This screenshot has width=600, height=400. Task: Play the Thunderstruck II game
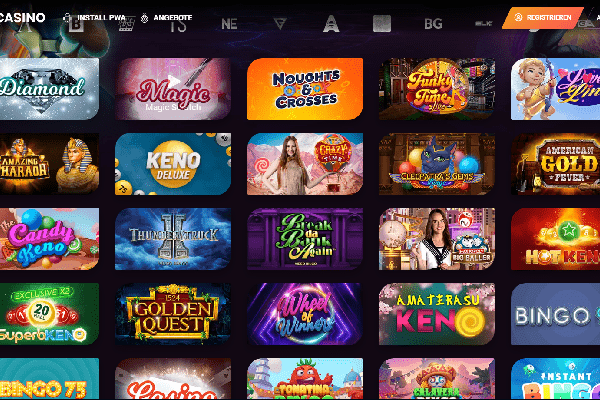pos(173,239)
